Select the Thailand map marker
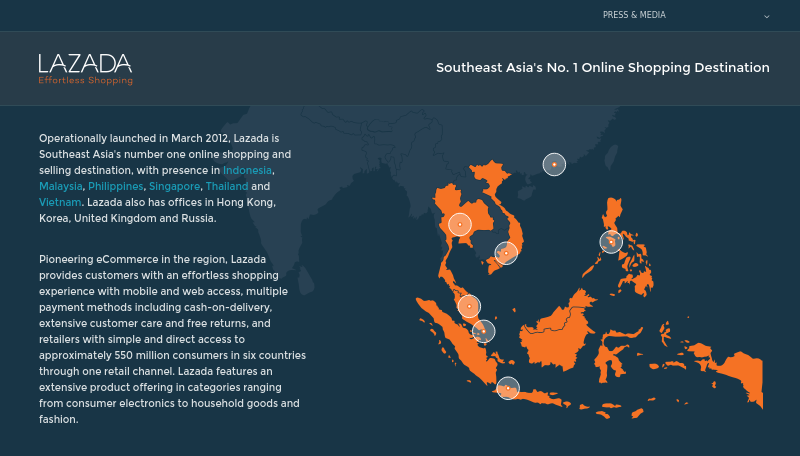 pos(460,224)
